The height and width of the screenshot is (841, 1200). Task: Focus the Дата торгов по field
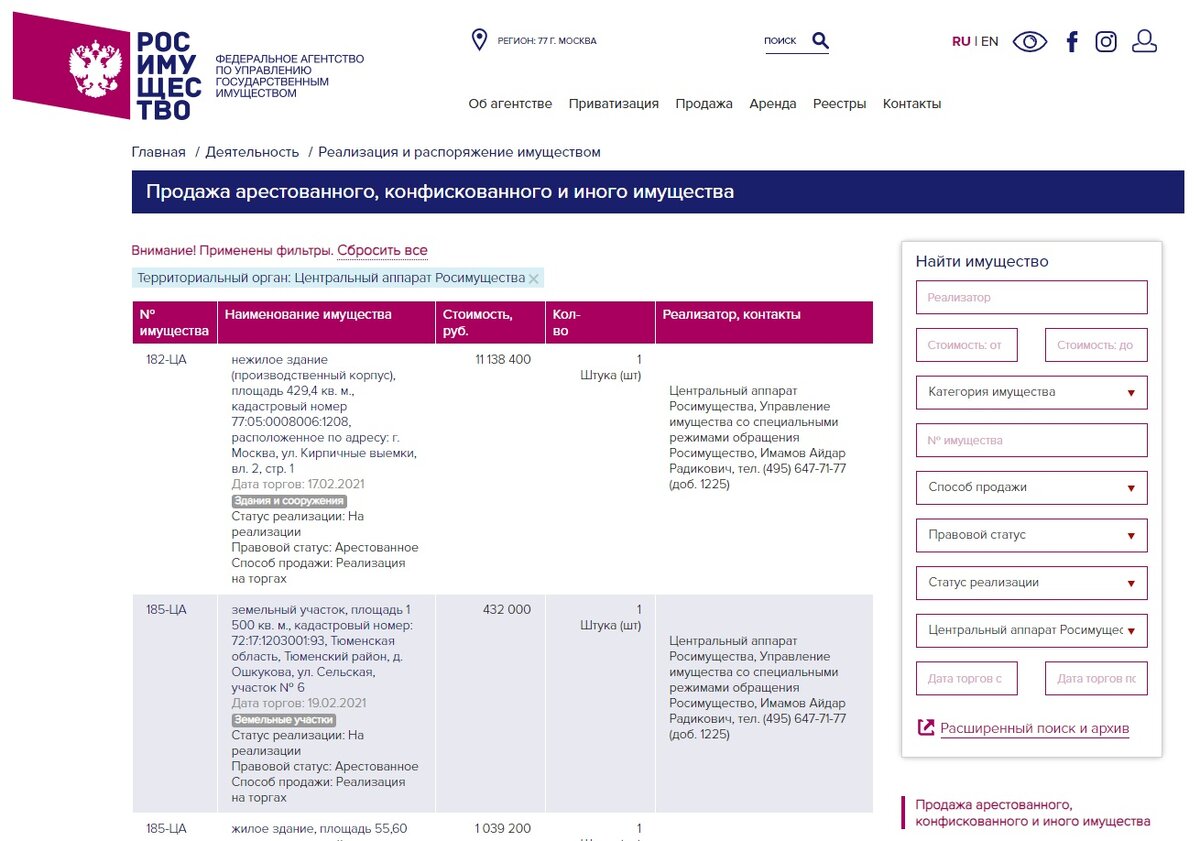tap(1096, 678)
